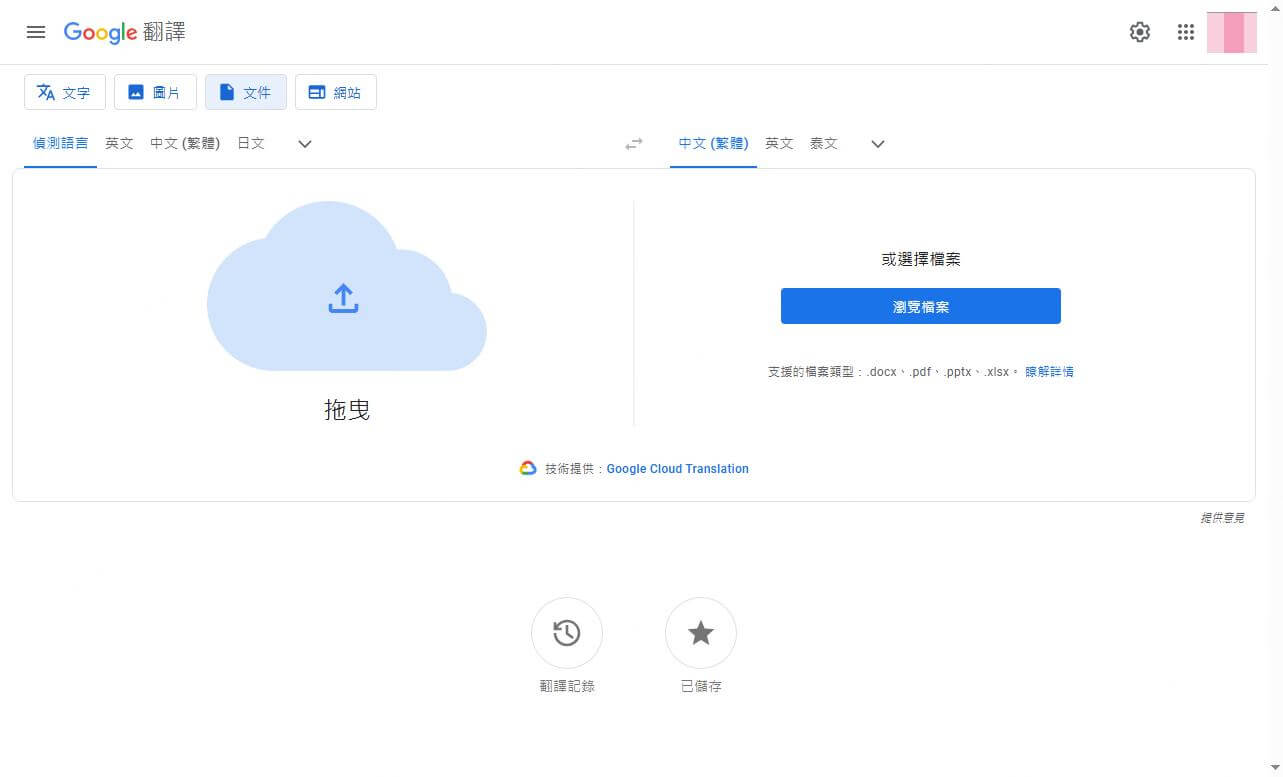Viewport: 1283px width, 777px height.
Task: Select 偵測語言 as source language
Action: [x=60, y=143]
